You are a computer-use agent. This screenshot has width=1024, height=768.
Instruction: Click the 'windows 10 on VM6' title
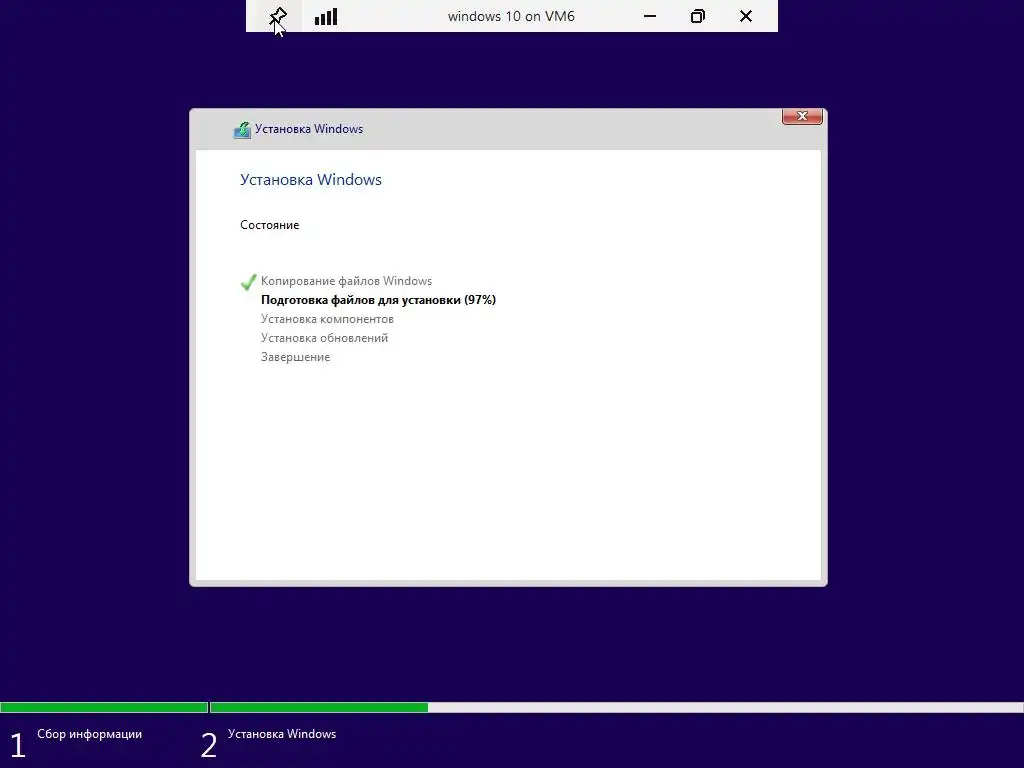511,16
